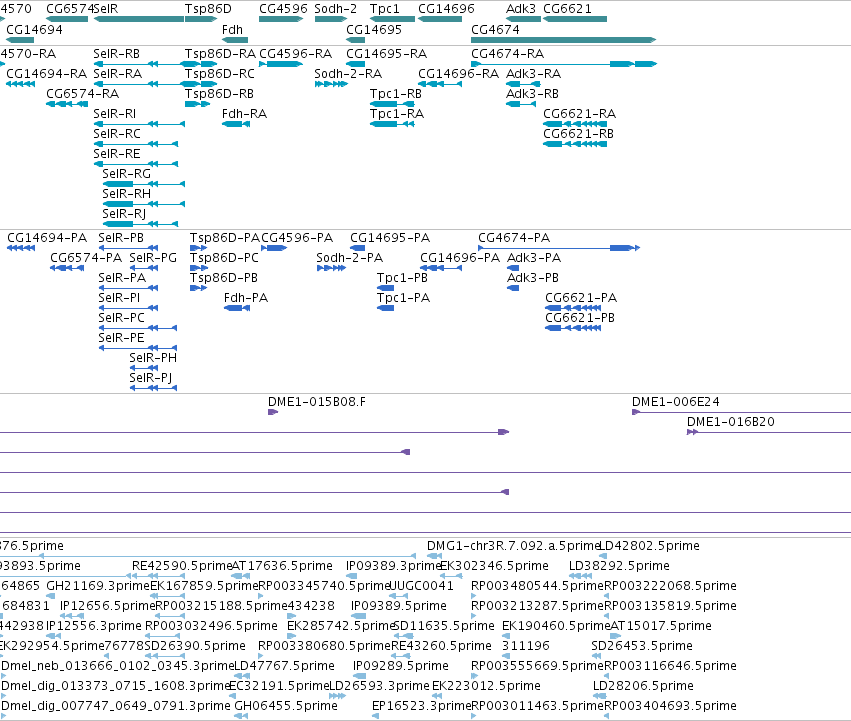The image size is (851, 721).
Task: Open EST AT17636.5prime label
Action: 282,566
